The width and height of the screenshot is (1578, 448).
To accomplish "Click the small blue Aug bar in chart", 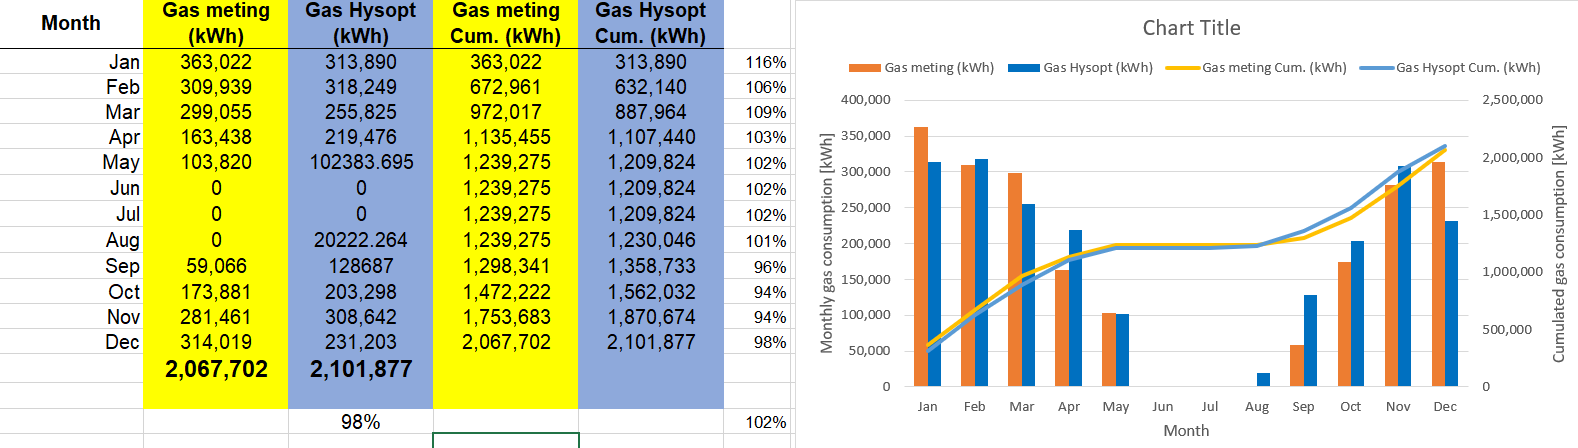I will click(x=1264, y=379).
